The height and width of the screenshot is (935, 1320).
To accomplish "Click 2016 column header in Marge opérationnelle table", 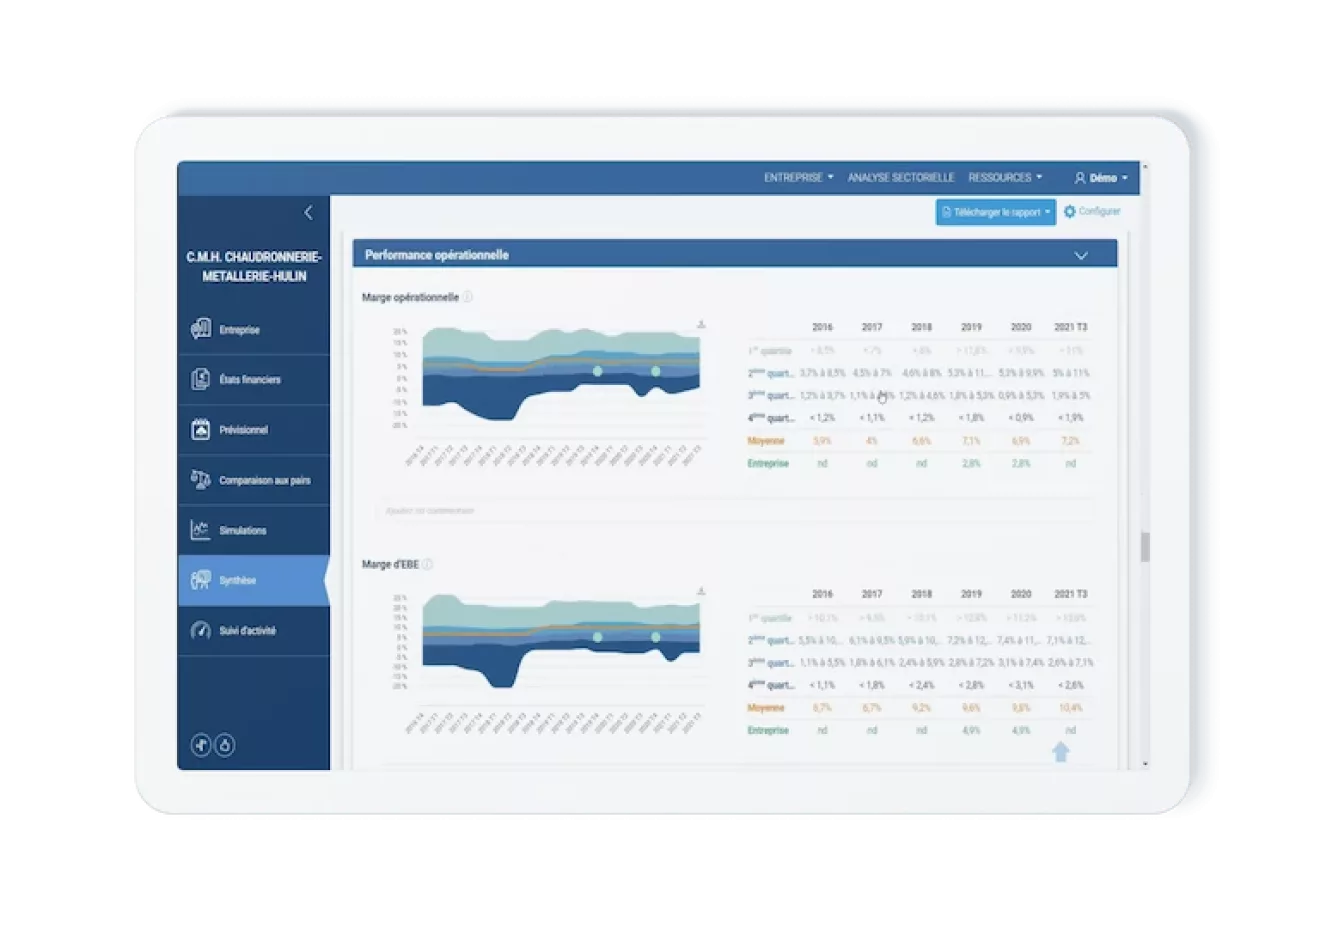I will point(822,327).
